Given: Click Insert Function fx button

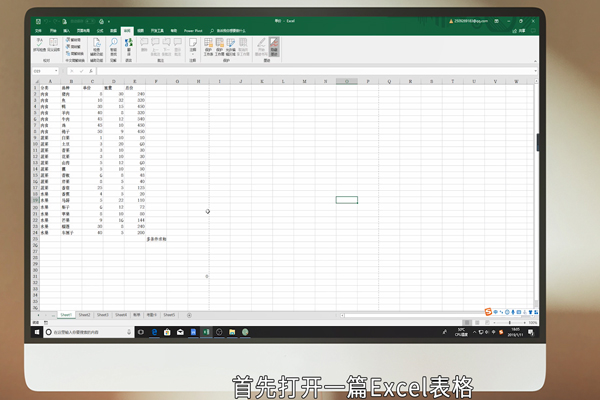Looking at the screenshot, I should click(x=91, y=71).
